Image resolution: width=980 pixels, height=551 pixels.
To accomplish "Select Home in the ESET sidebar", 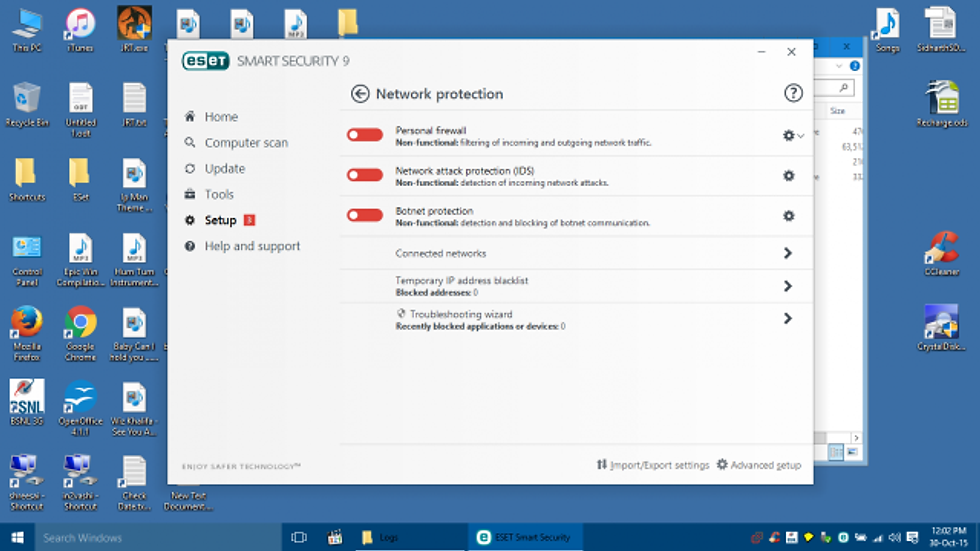I will 221,117.
